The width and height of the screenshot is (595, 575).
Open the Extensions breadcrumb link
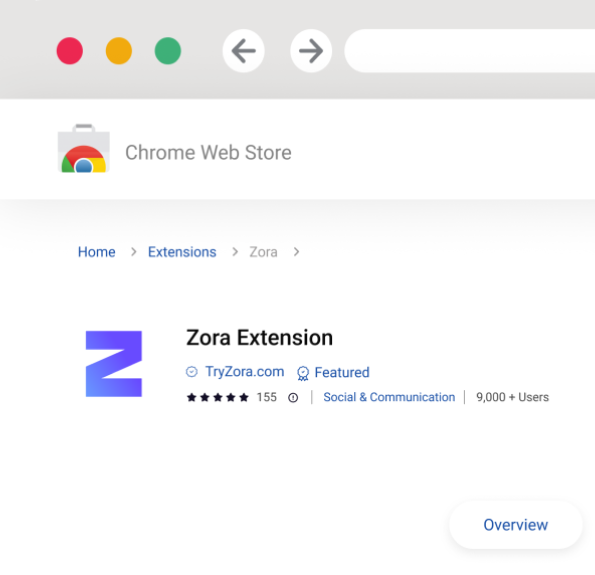pyautogui.click(x=182, y=252)
